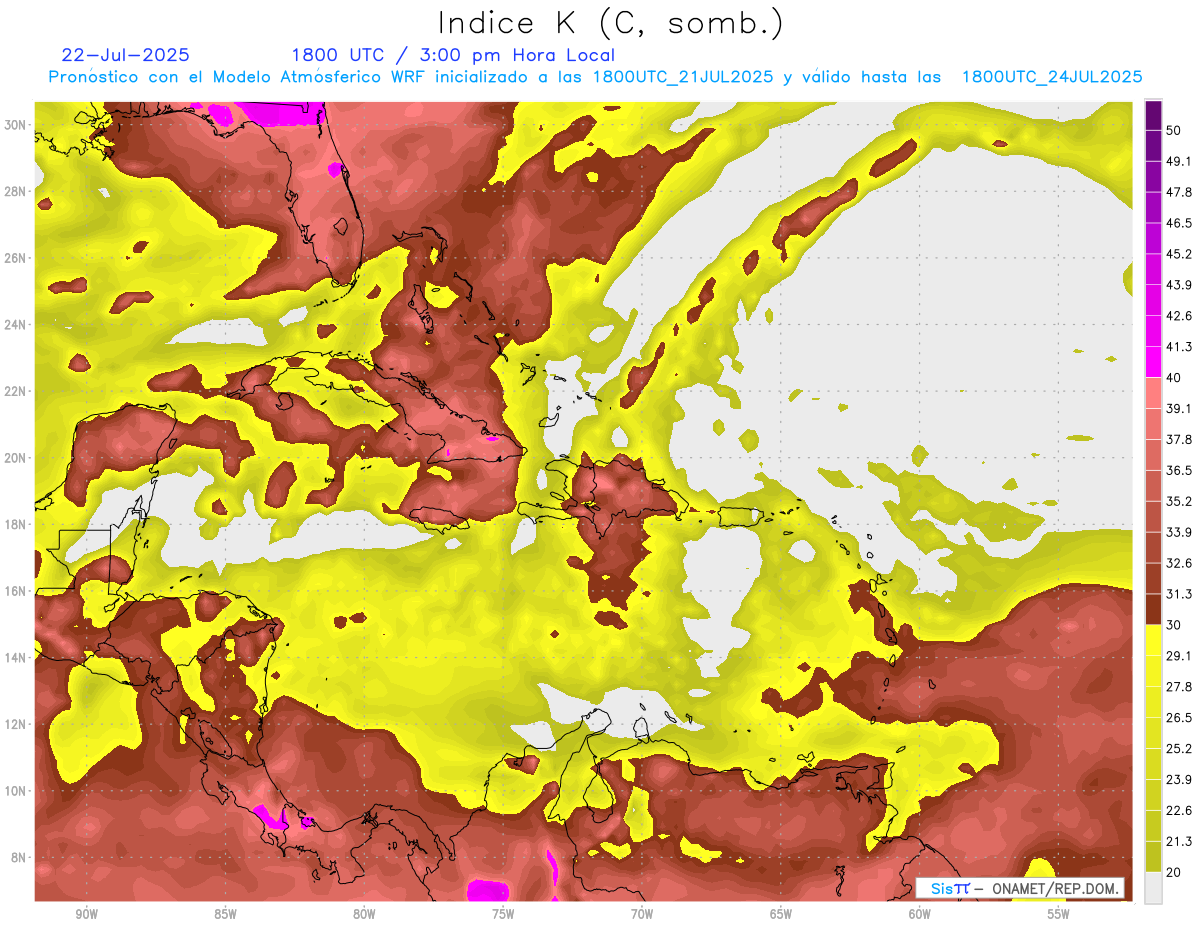This screenshot has height=927, width=1200.
Task: Click the colorbar label '30'
Action: coord(1174,625)
